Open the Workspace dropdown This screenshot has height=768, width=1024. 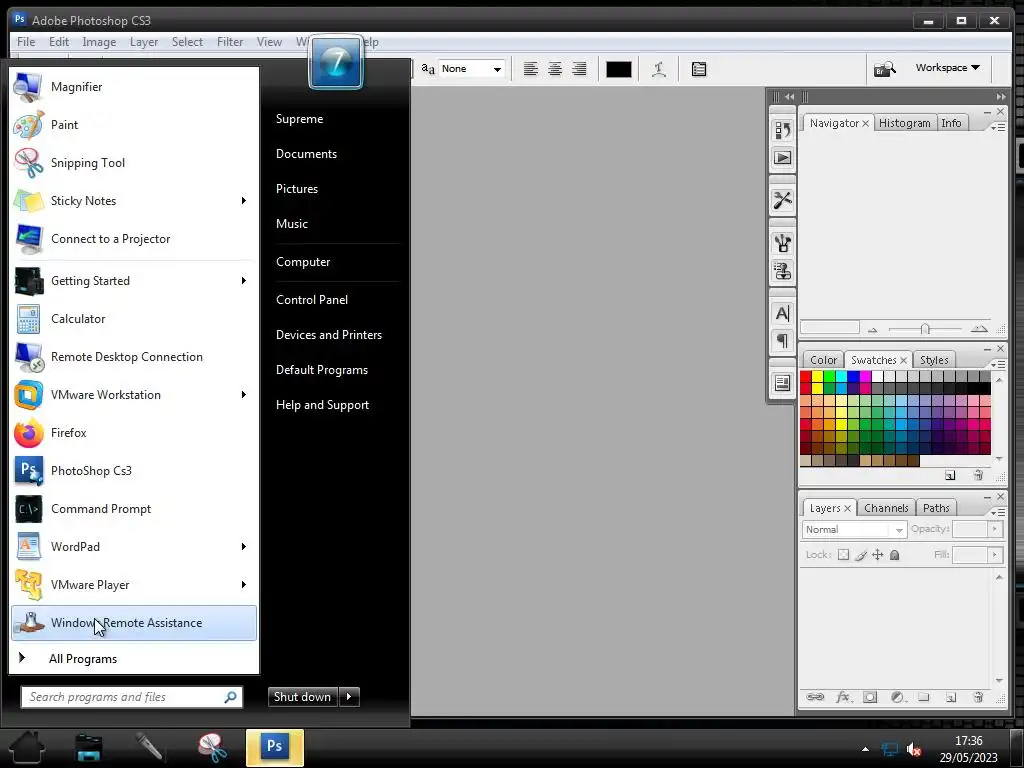pos(948,67)
